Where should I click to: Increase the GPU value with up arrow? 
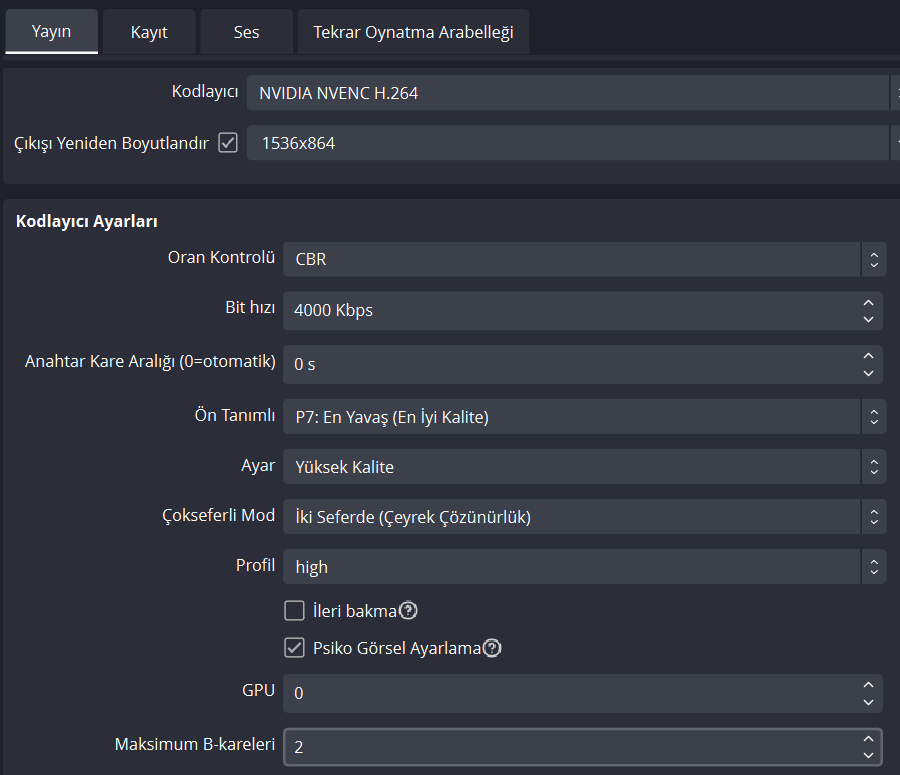[x=868, y=684]
